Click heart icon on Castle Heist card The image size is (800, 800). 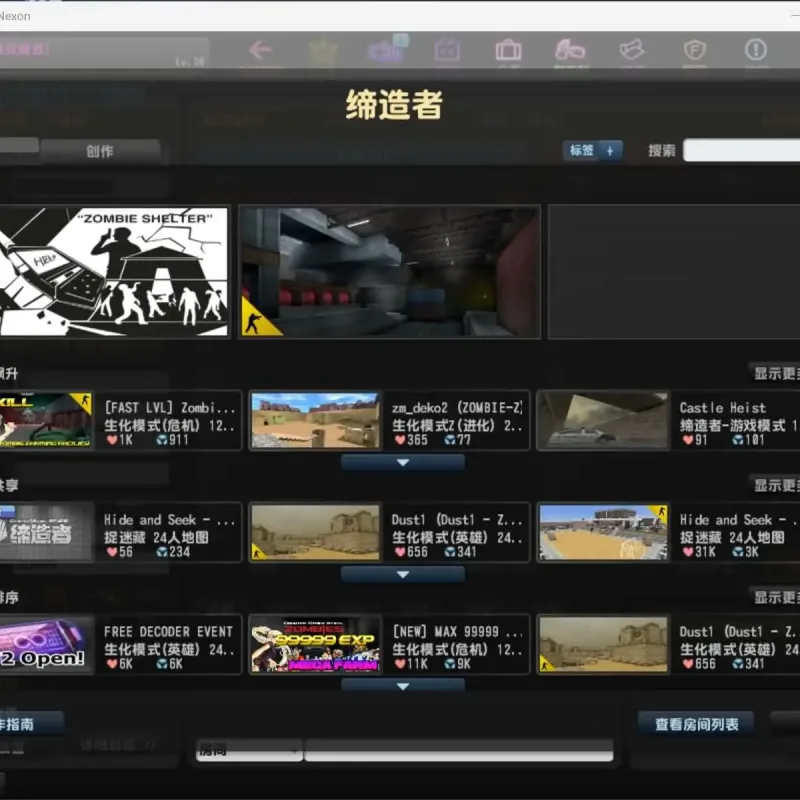(x=688, y=440)
